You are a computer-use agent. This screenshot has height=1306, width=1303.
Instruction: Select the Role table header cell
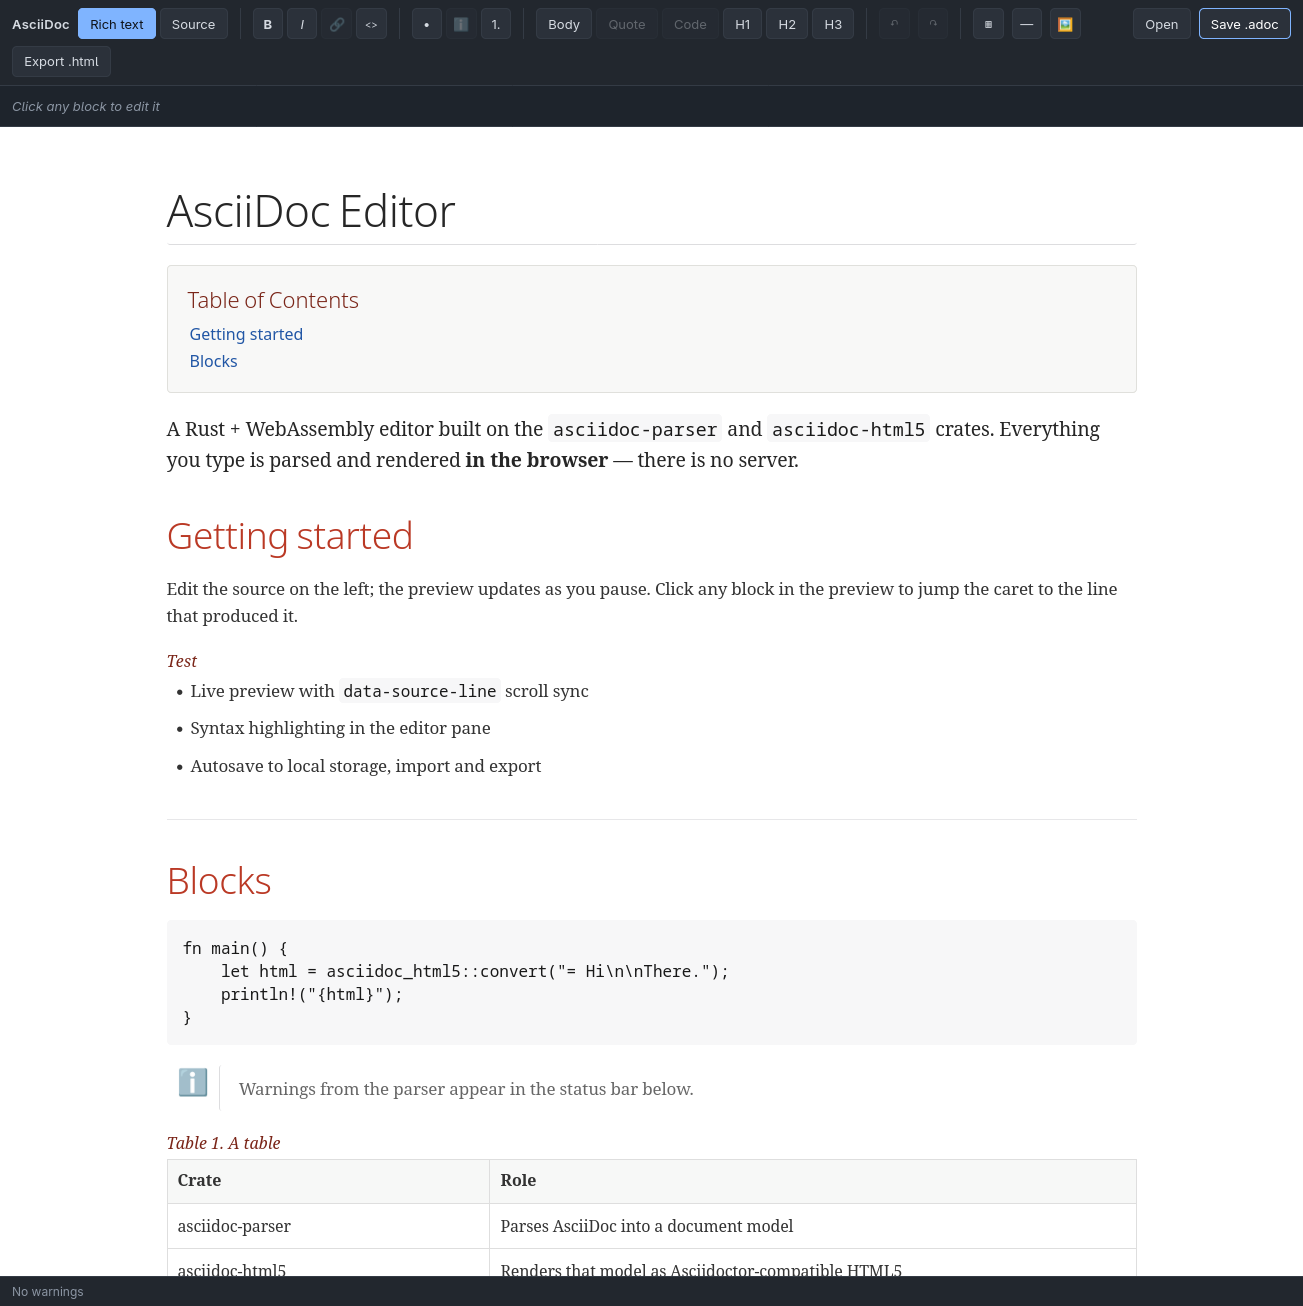813,1181
